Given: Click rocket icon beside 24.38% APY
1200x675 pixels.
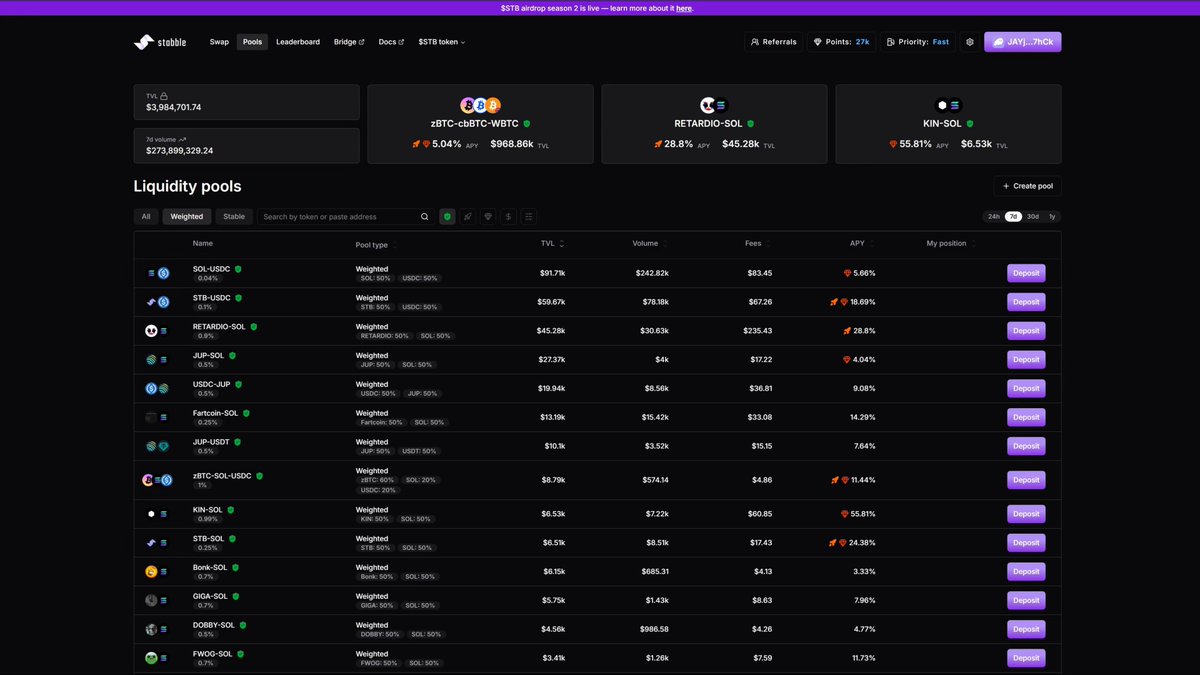Looking at the screenshot, I should (x=833, y=543).
